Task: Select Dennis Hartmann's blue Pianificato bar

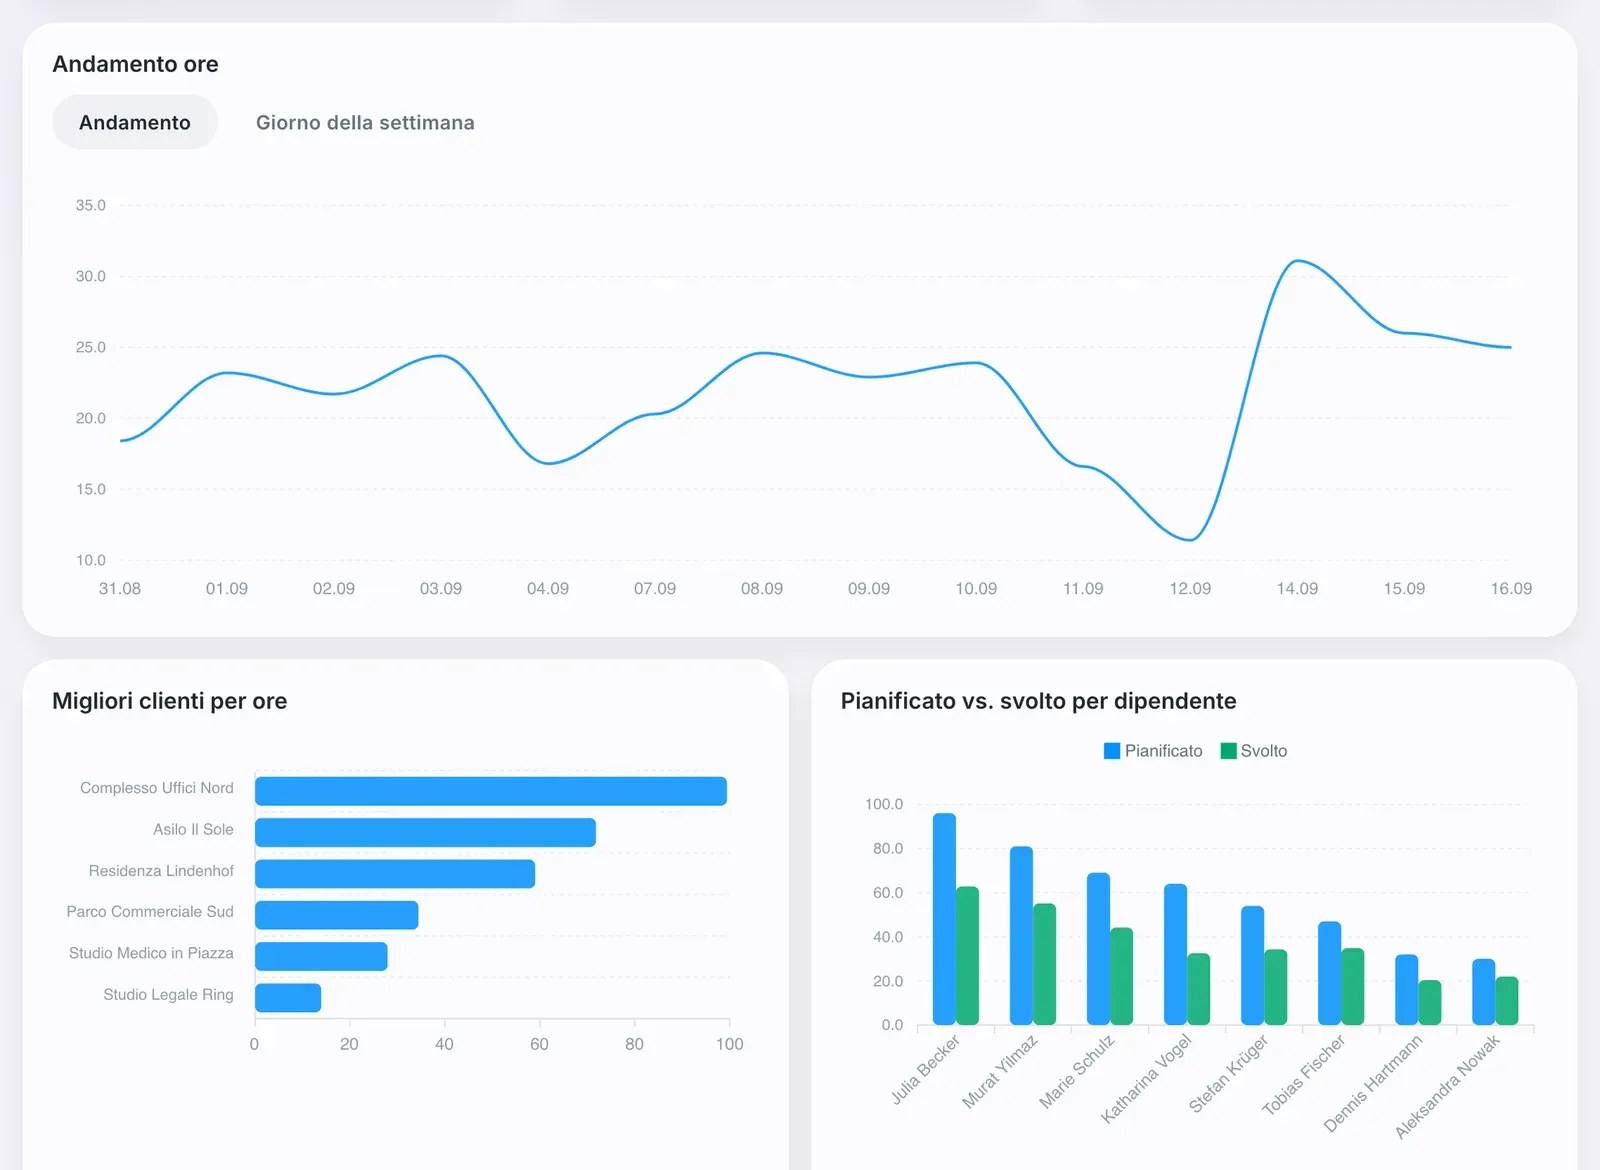Action: coord(1406,990)
